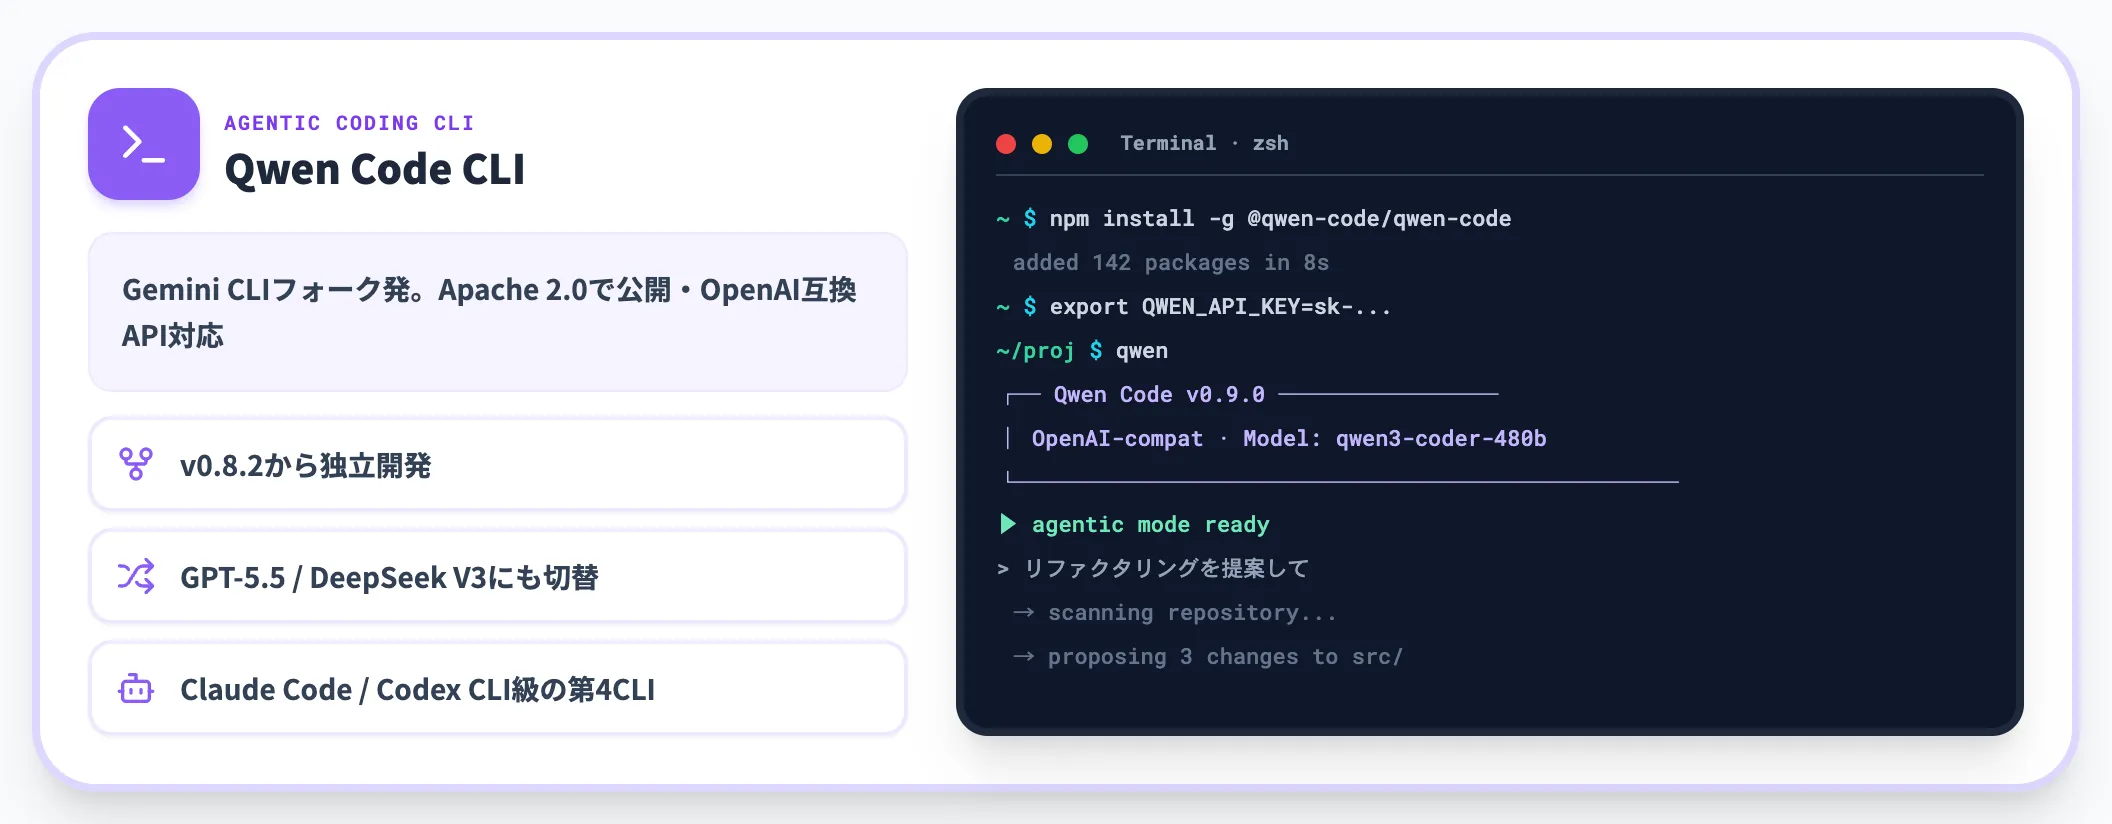2112x824 pixels.
Task: Click the git branch icon beside v0.8.2
Action: point(136,464)
